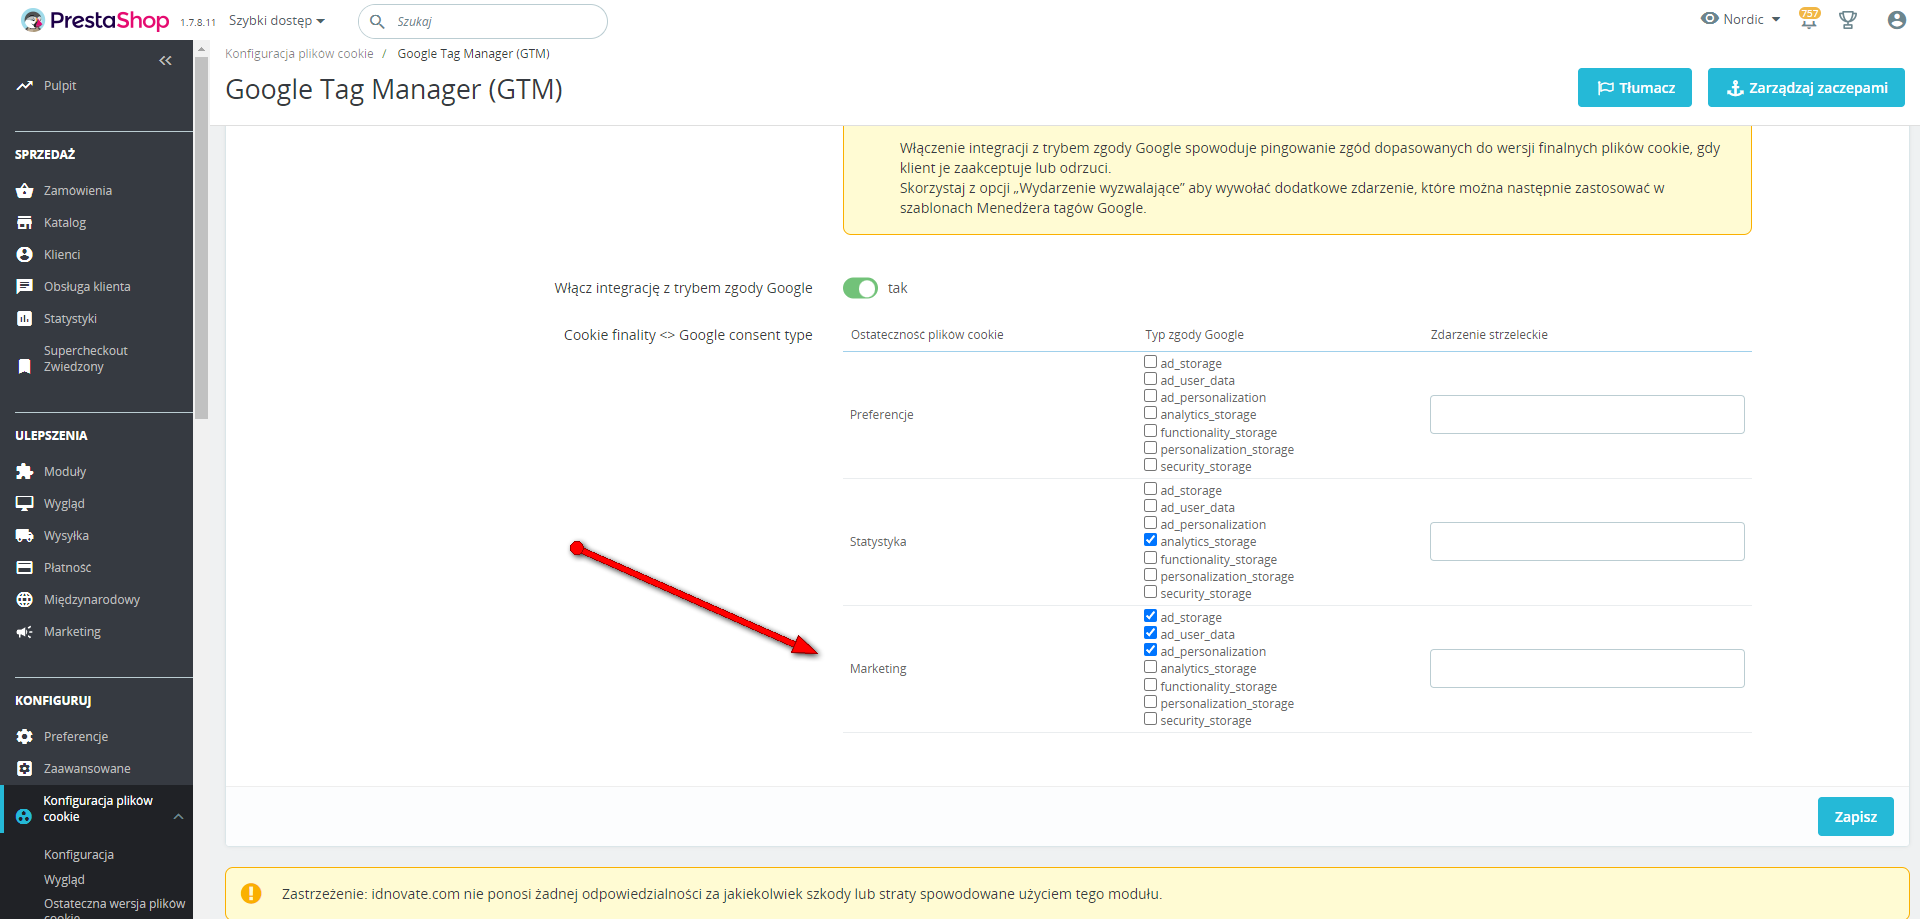Check ad_user_data in the Statystyka row
1920x919 pixels.
[x=1150, y=506]
